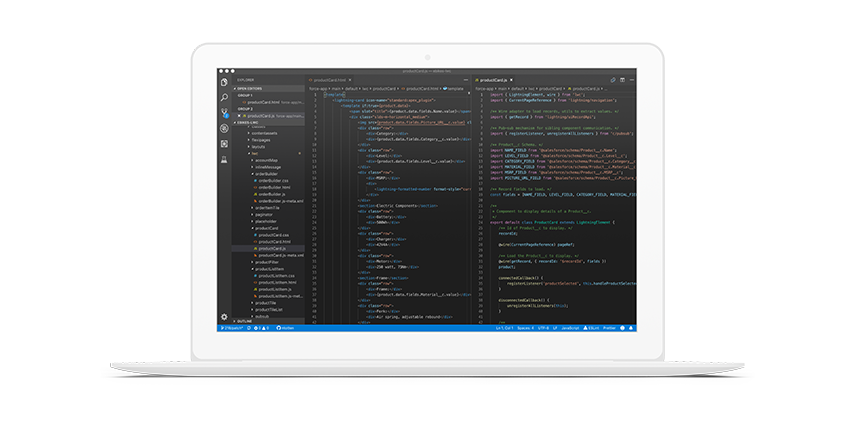
Task: Click the Git branch status bar item
Action: pos(231,328)
